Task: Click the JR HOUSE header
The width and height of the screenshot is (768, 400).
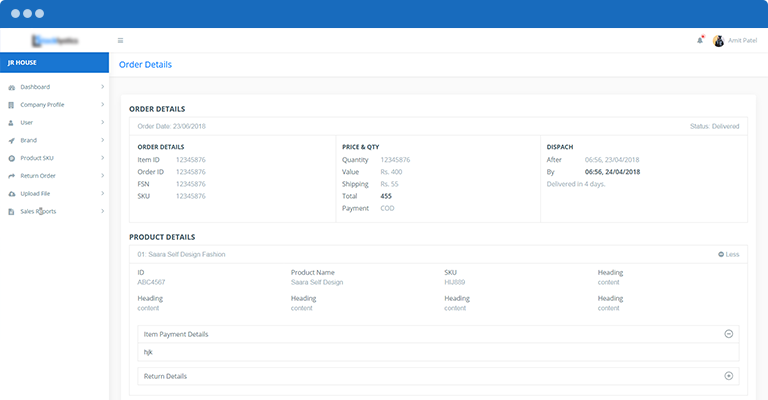Action: (54, 63)
